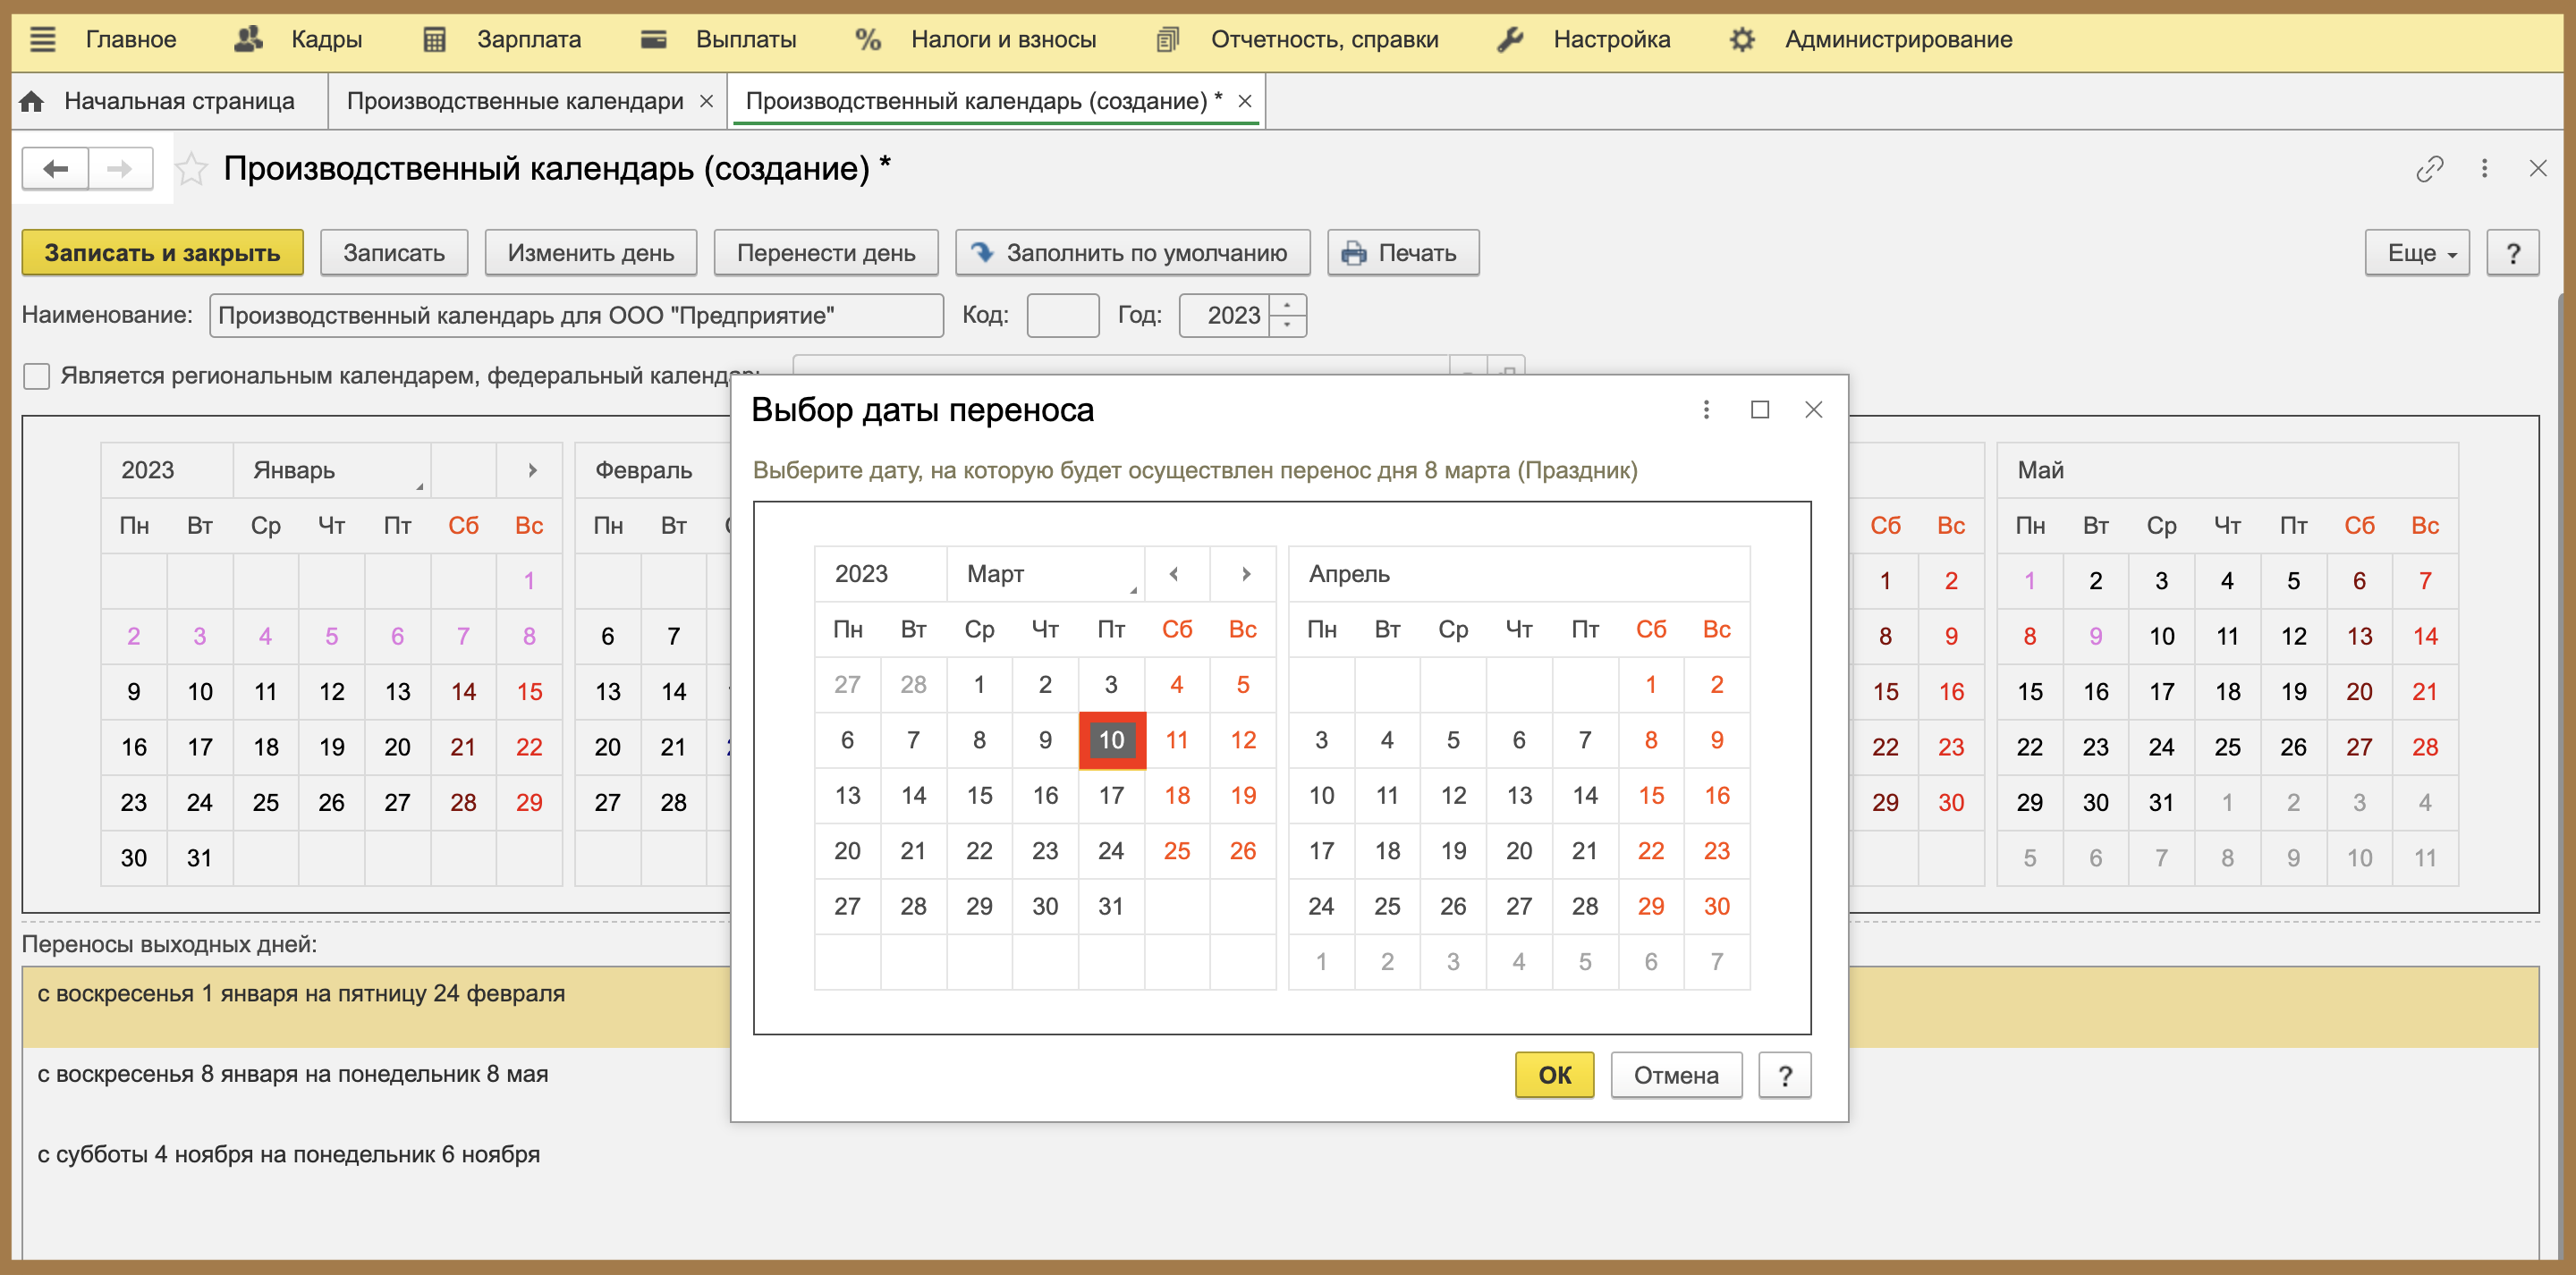The height and width of the screenshot is (1275, 2576).
Task: Show previous month in transfer dialog
Action: [1175, 574]
